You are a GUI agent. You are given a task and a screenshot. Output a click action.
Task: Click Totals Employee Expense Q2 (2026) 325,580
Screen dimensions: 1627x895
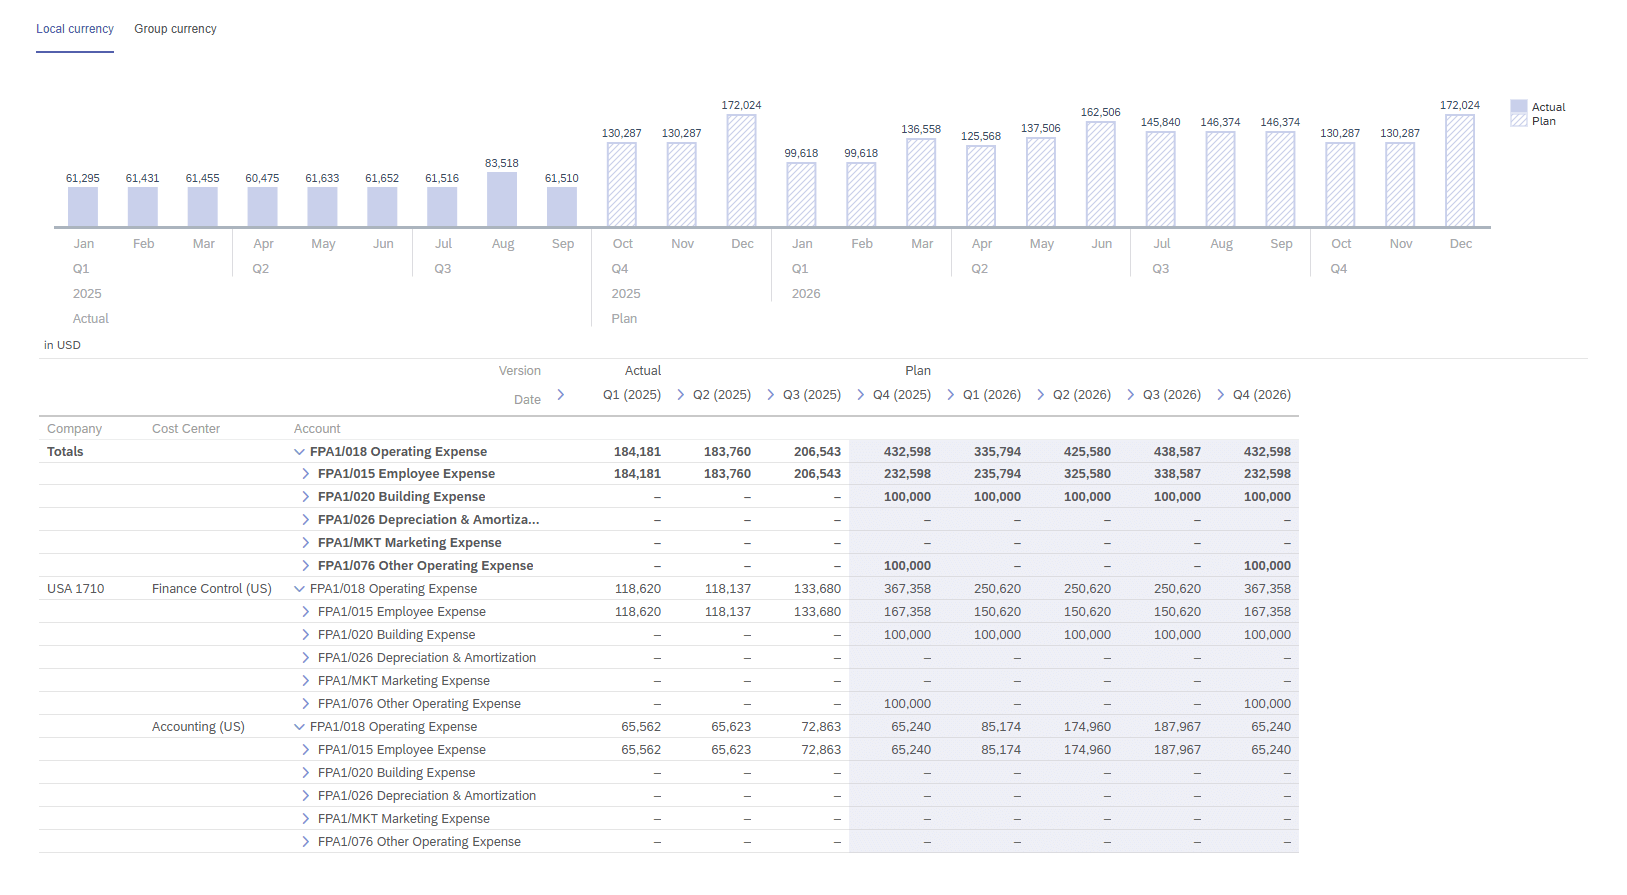pos(1087,474)
